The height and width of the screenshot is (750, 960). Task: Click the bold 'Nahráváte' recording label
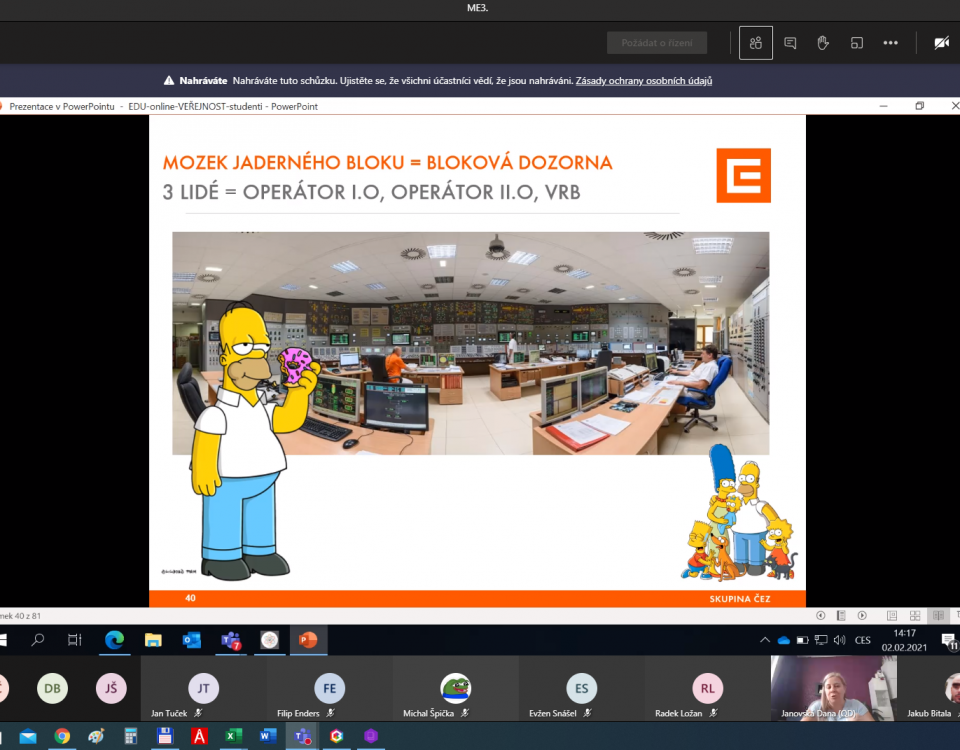point(203,81)
